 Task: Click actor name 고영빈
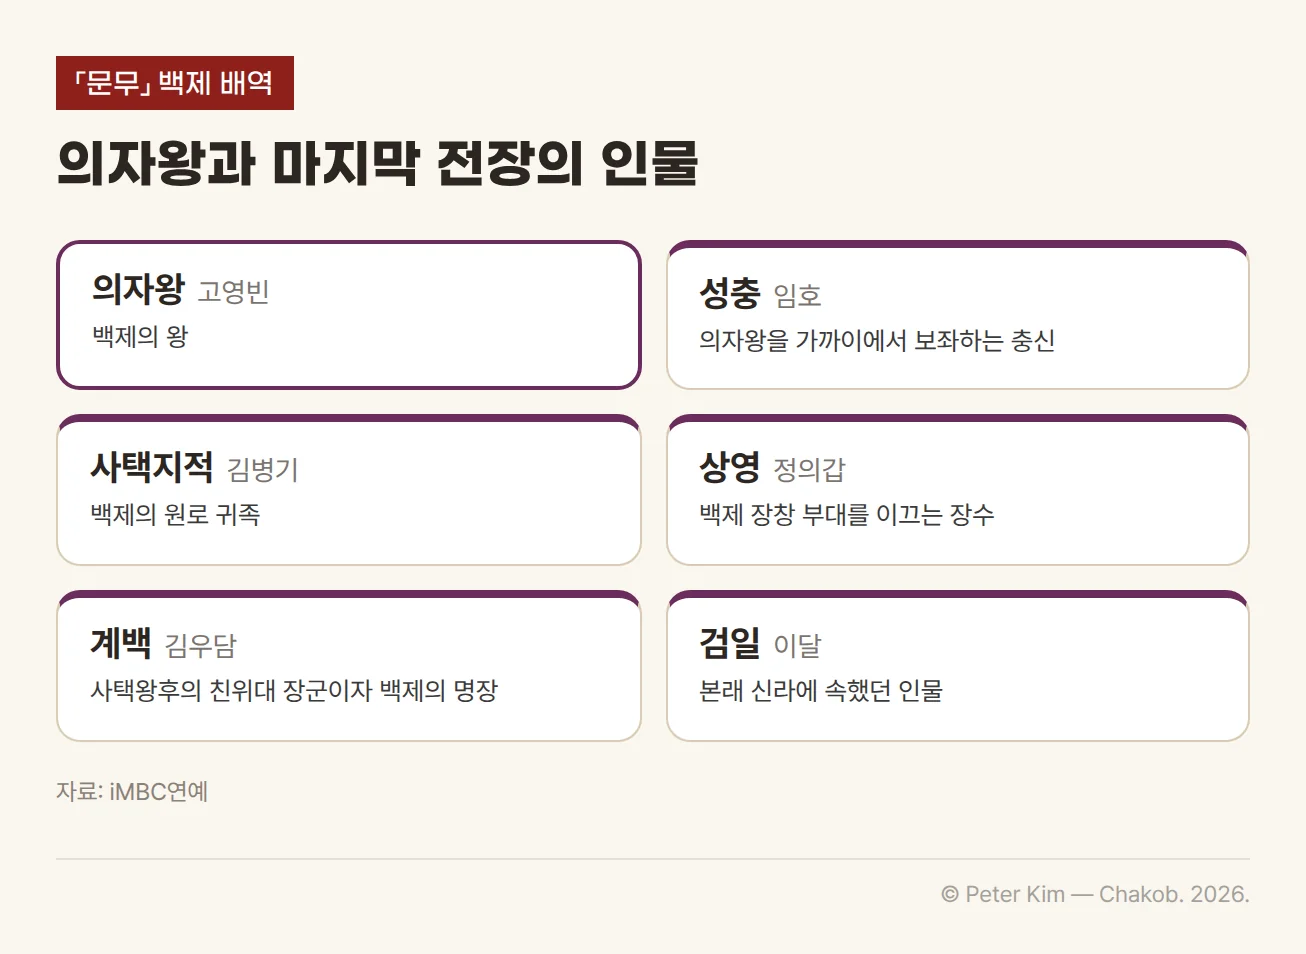[x=234, y=292]
